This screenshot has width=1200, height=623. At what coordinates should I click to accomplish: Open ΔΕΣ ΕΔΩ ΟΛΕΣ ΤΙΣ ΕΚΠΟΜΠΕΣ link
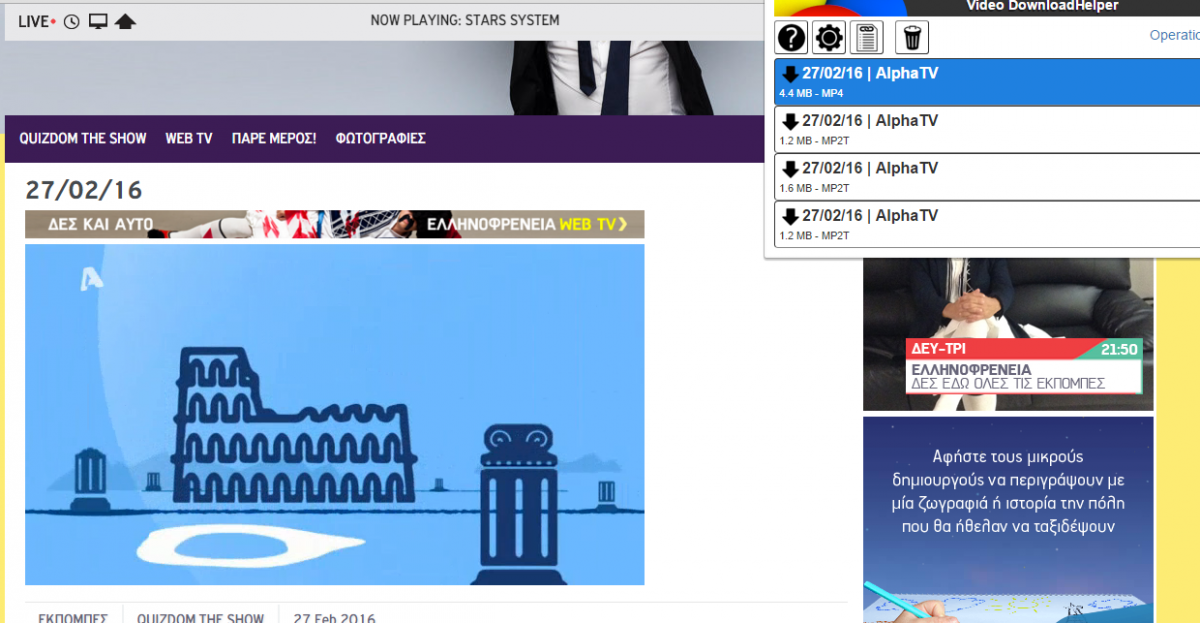coord(1008,384)
